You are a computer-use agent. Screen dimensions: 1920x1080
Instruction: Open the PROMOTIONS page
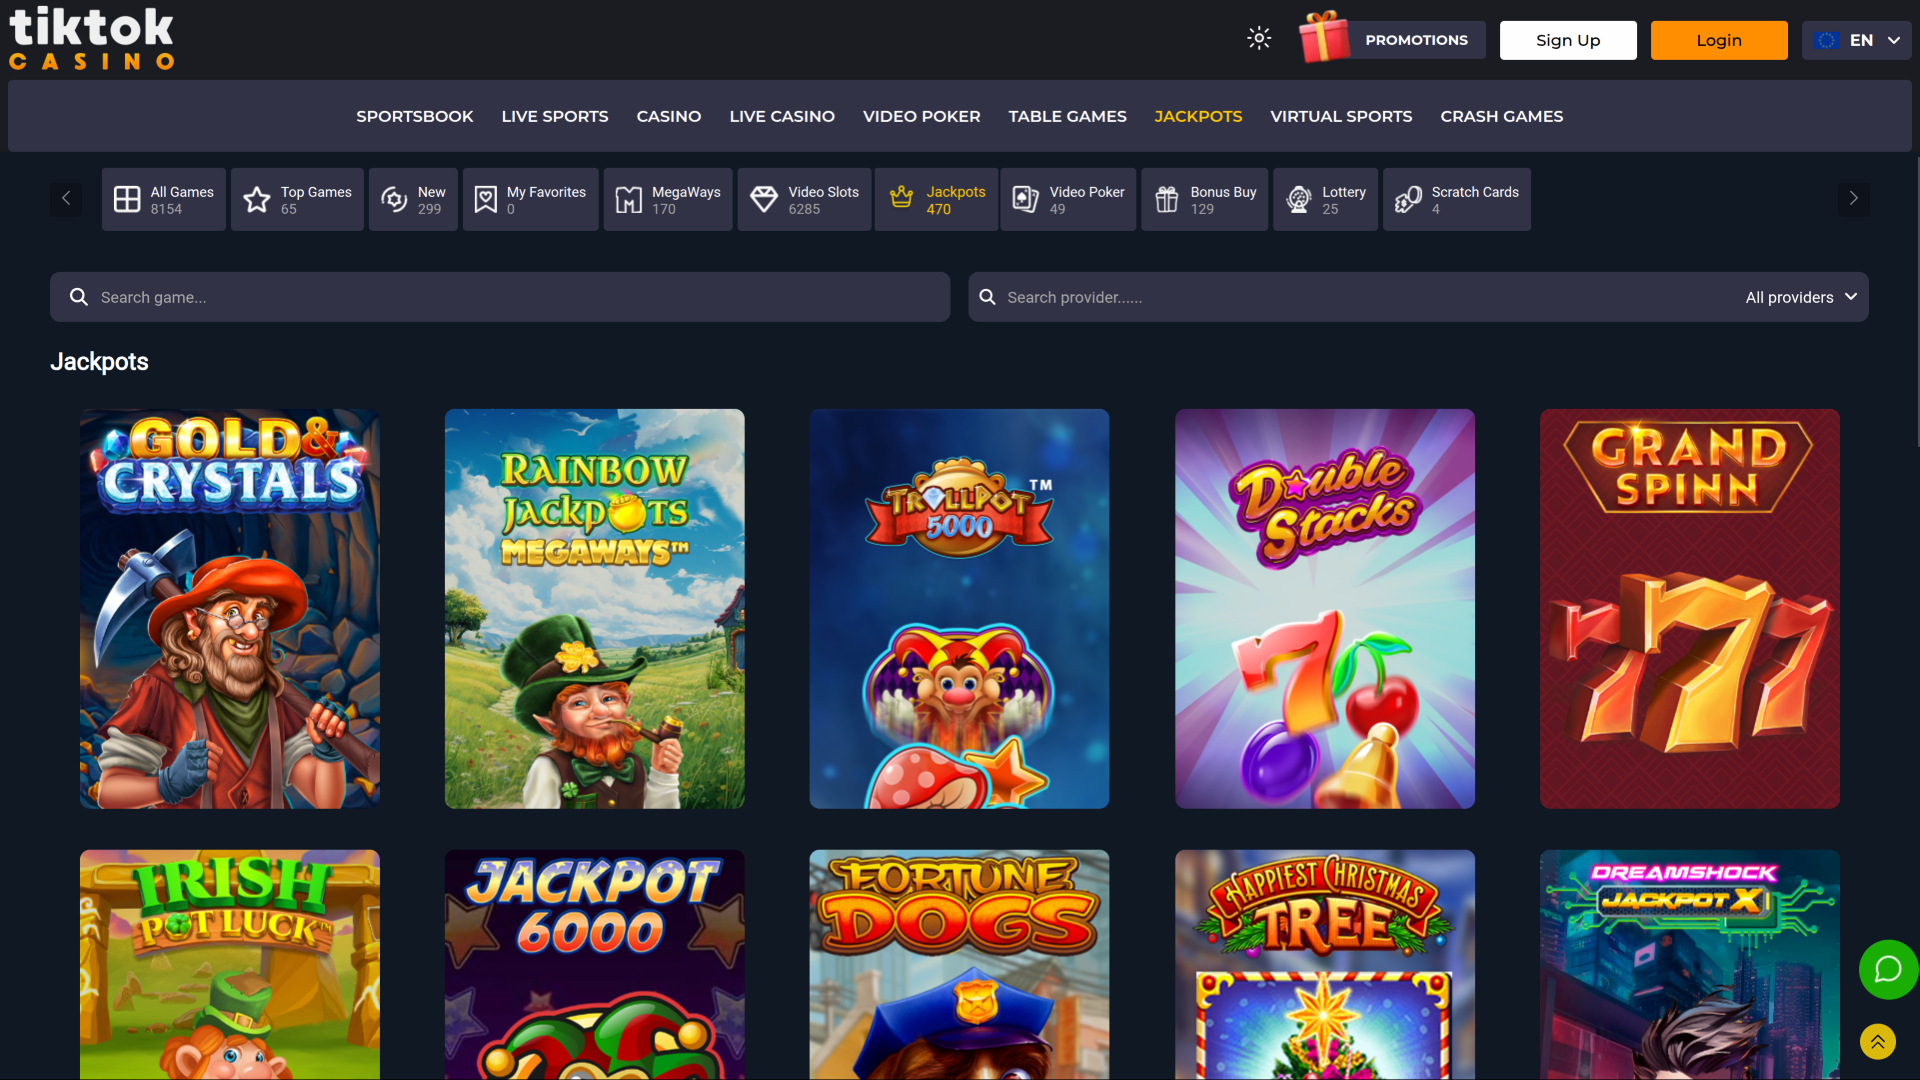click(x=1417, y=40)
